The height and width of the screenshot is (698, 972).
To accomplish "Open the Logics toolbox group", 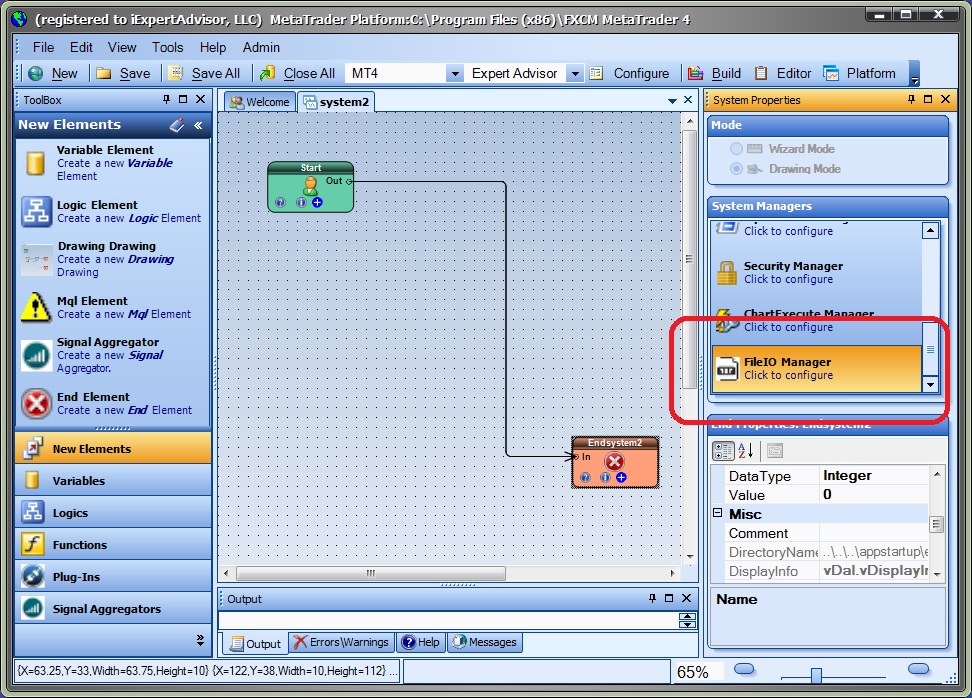I will tap(113, 513).
